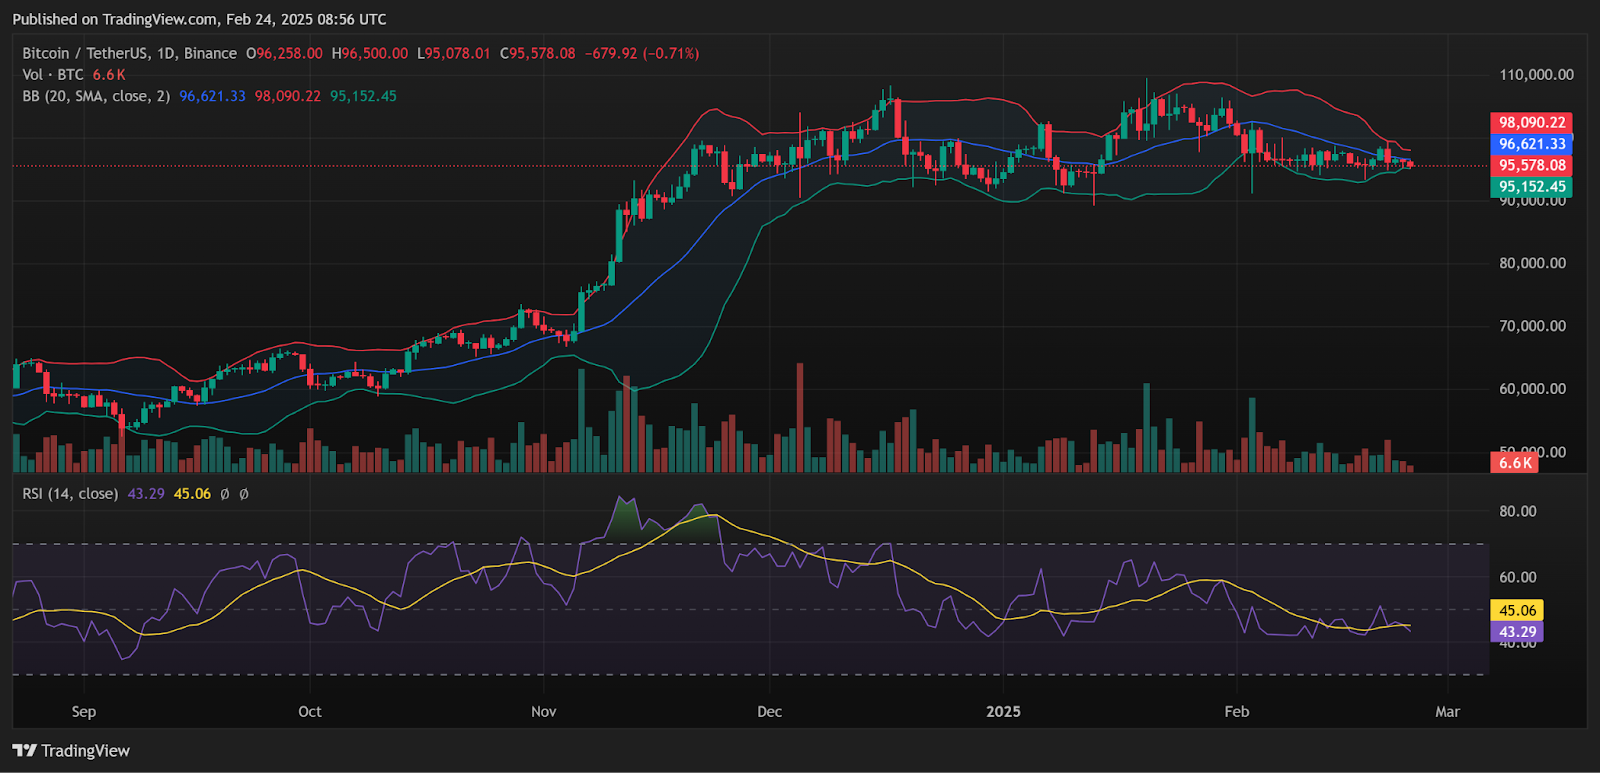This screenshot has width=1600, height=773.
Task: Click the 2025 label on the time axis
Action: 1003,712
